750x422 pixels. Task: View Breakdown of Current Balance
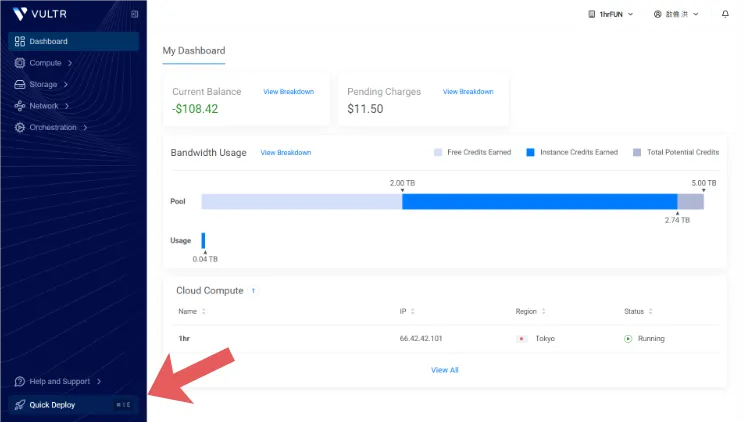[288, 91]
